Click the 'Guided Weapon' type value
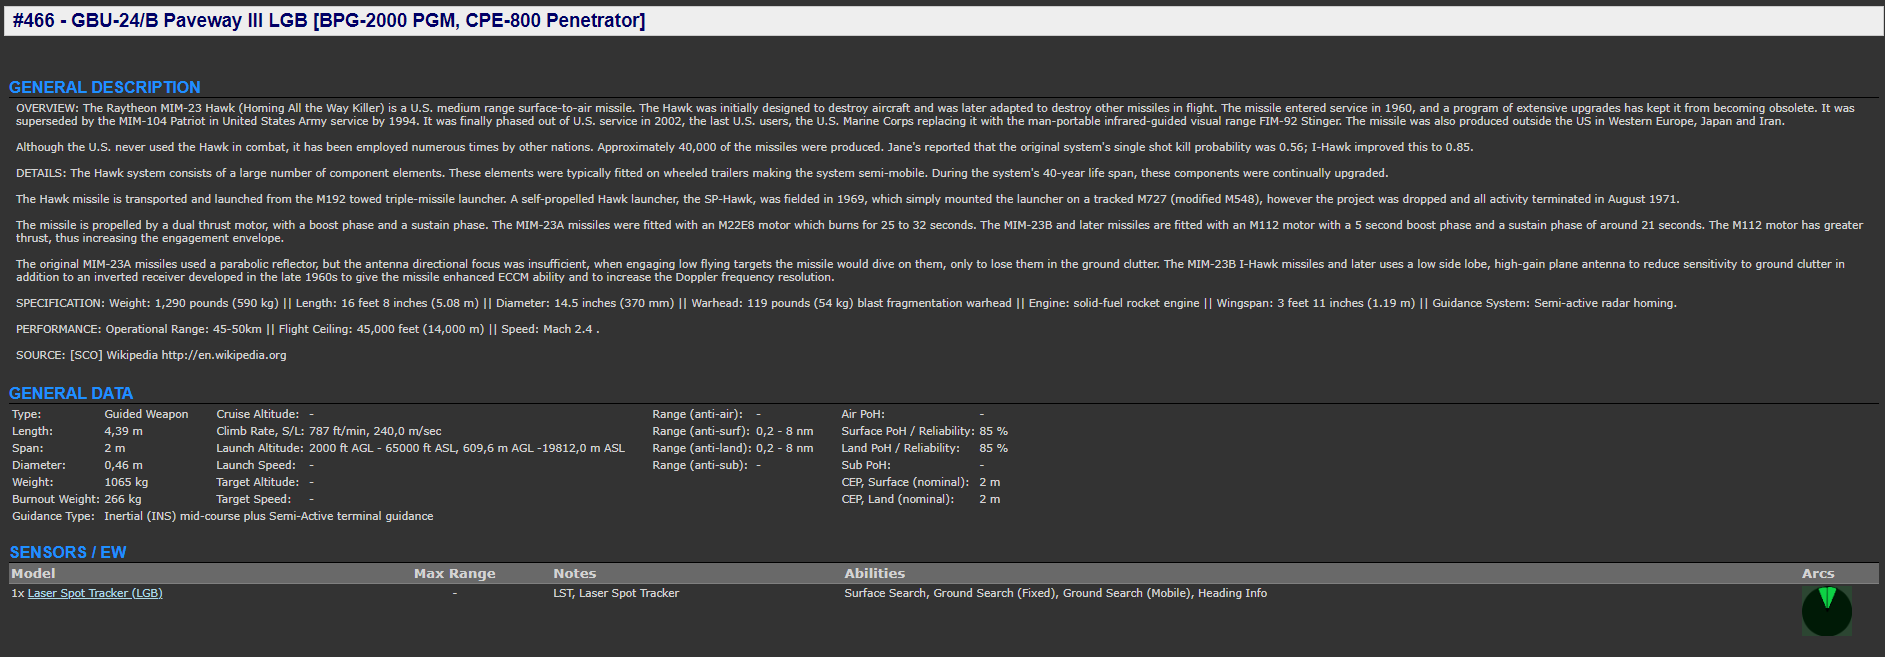 tap(146, 414)
